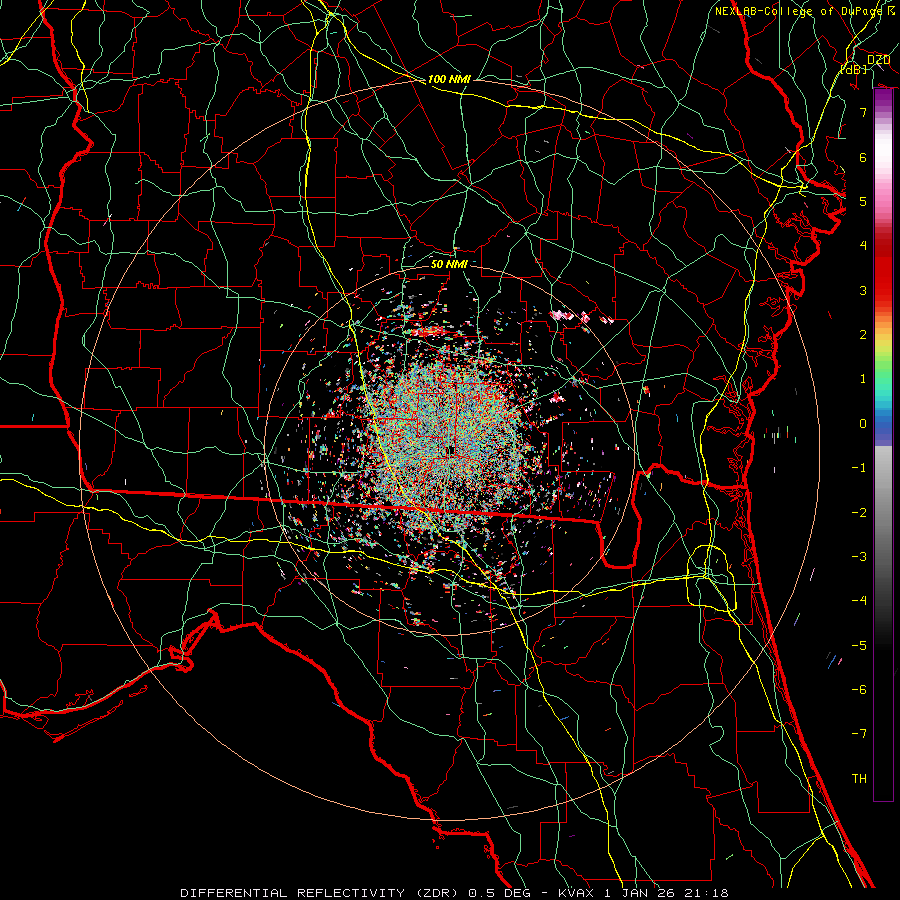Image resolution: width=900 pixels, height=900 pixels.
Task: Click the -3 value on the scale
Action: pyautogui.click(x=859, y=556)
